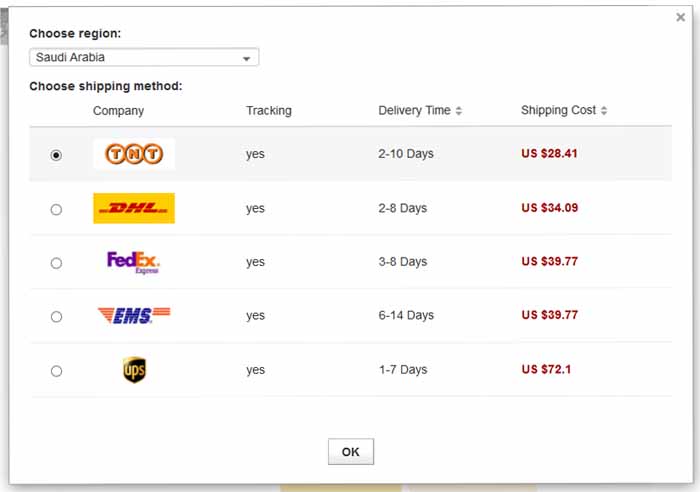Click the 2-8 Days DHL delivery time

[x=402, y=208]
